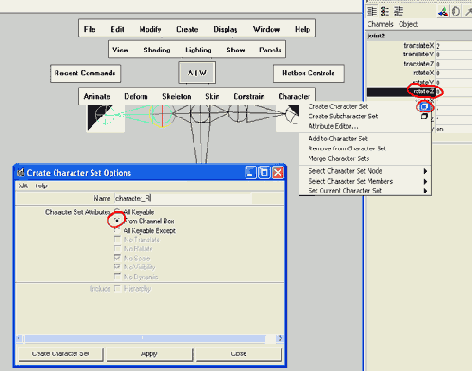Viewport: 472px width, 371px height.
Task: Select the All Keyable radio button
Action: coord(117,211)
